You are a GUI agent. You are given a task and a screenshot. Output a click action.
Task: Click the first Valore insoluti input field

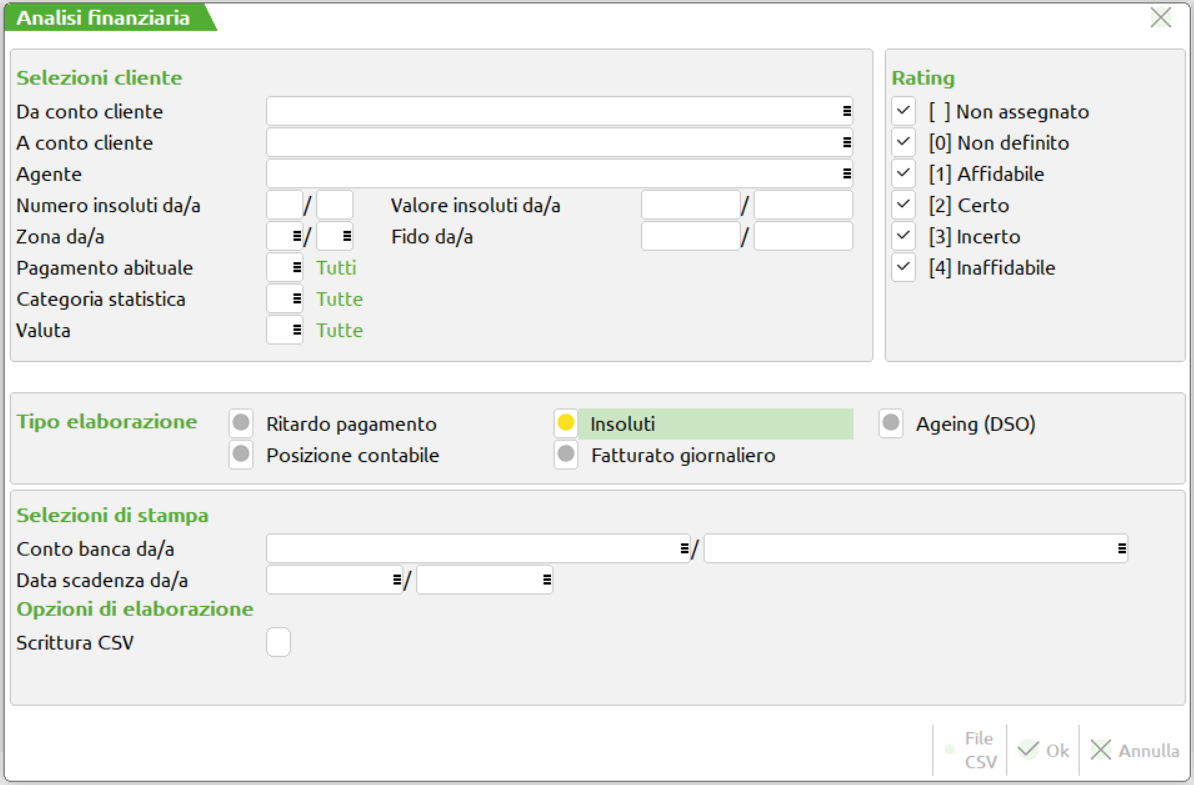690,205
